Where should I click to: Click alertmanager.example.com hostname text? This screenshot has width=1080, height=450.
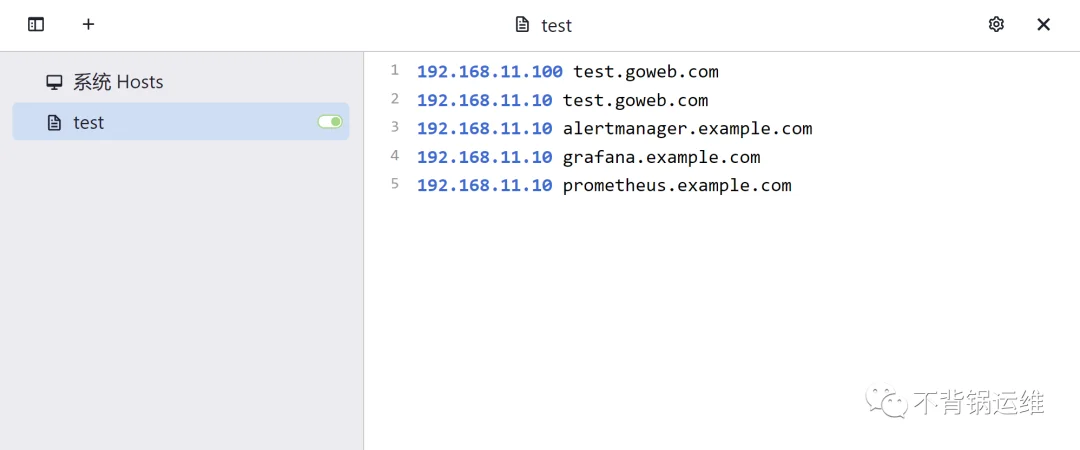tap(687, 129)
